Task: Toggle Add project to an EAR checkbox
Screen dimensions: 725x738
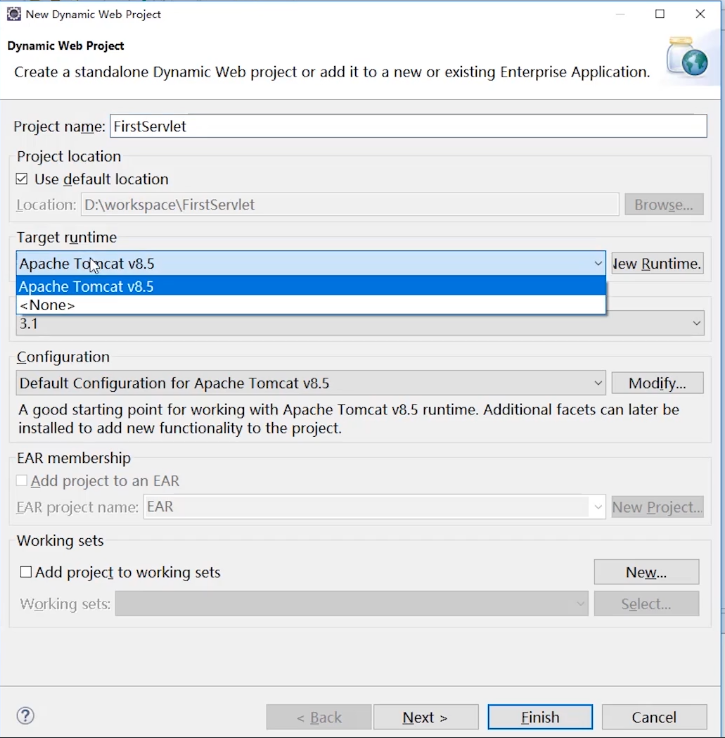Action: tap(22, 481)
